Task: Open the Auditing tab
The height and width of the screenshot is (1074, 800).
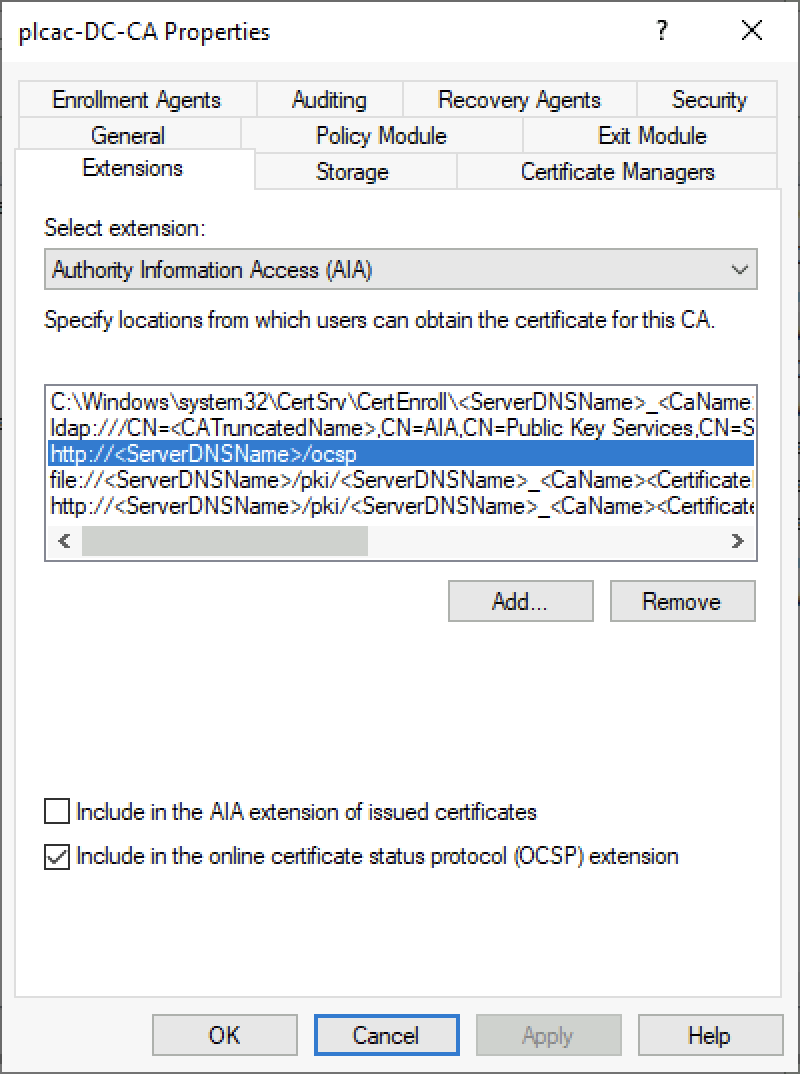Action: pyautogui.click(x=329, y=100)
